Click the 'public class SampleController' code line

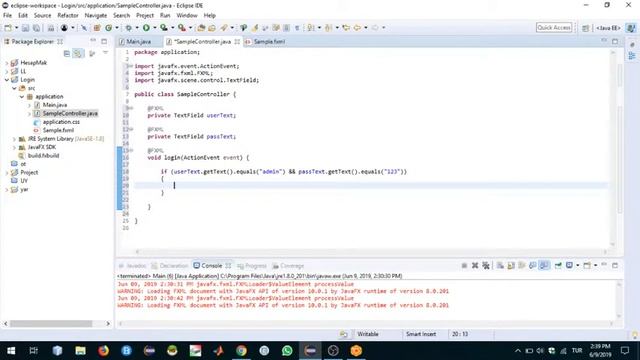click(185, 94)
